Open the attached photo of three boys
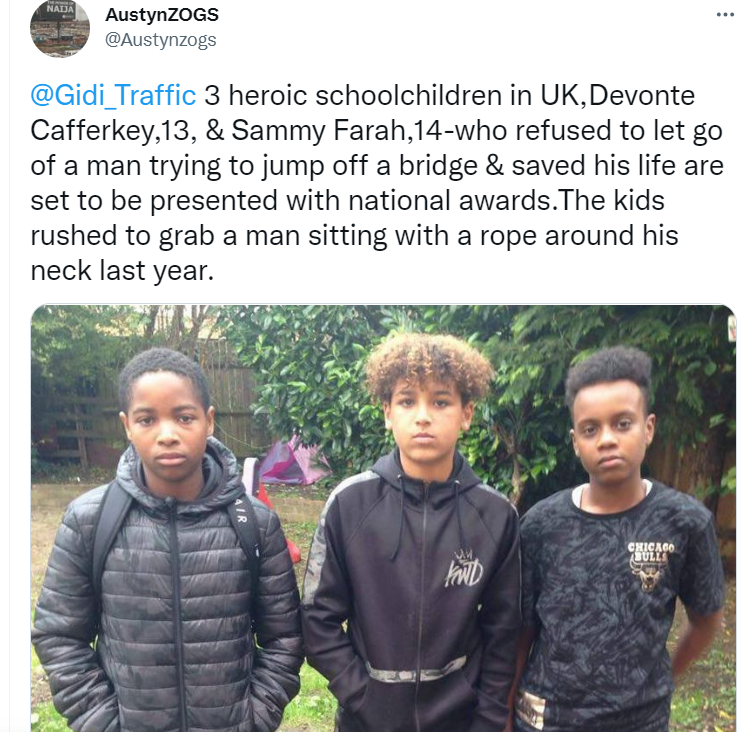Image resolution: width=739 pixels, height=732 pixels. pyautogui.click(x=383, y=518)
